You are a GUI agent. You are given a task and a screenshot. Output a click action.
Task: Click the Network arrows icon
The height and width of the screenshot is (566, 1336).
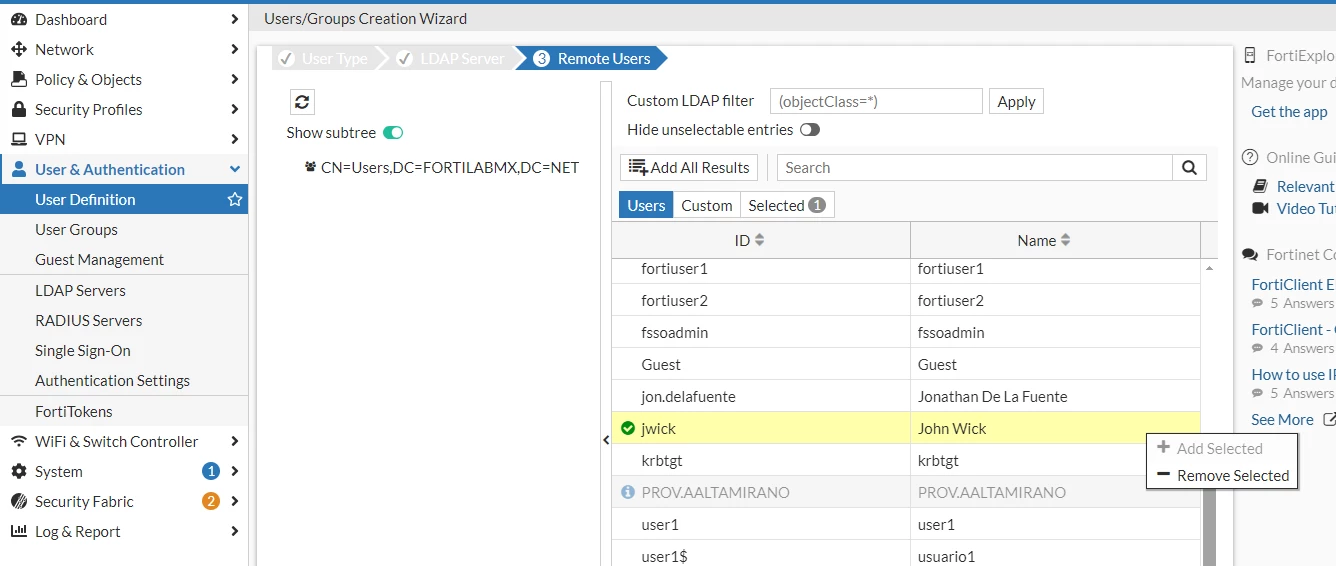[18, 49]
